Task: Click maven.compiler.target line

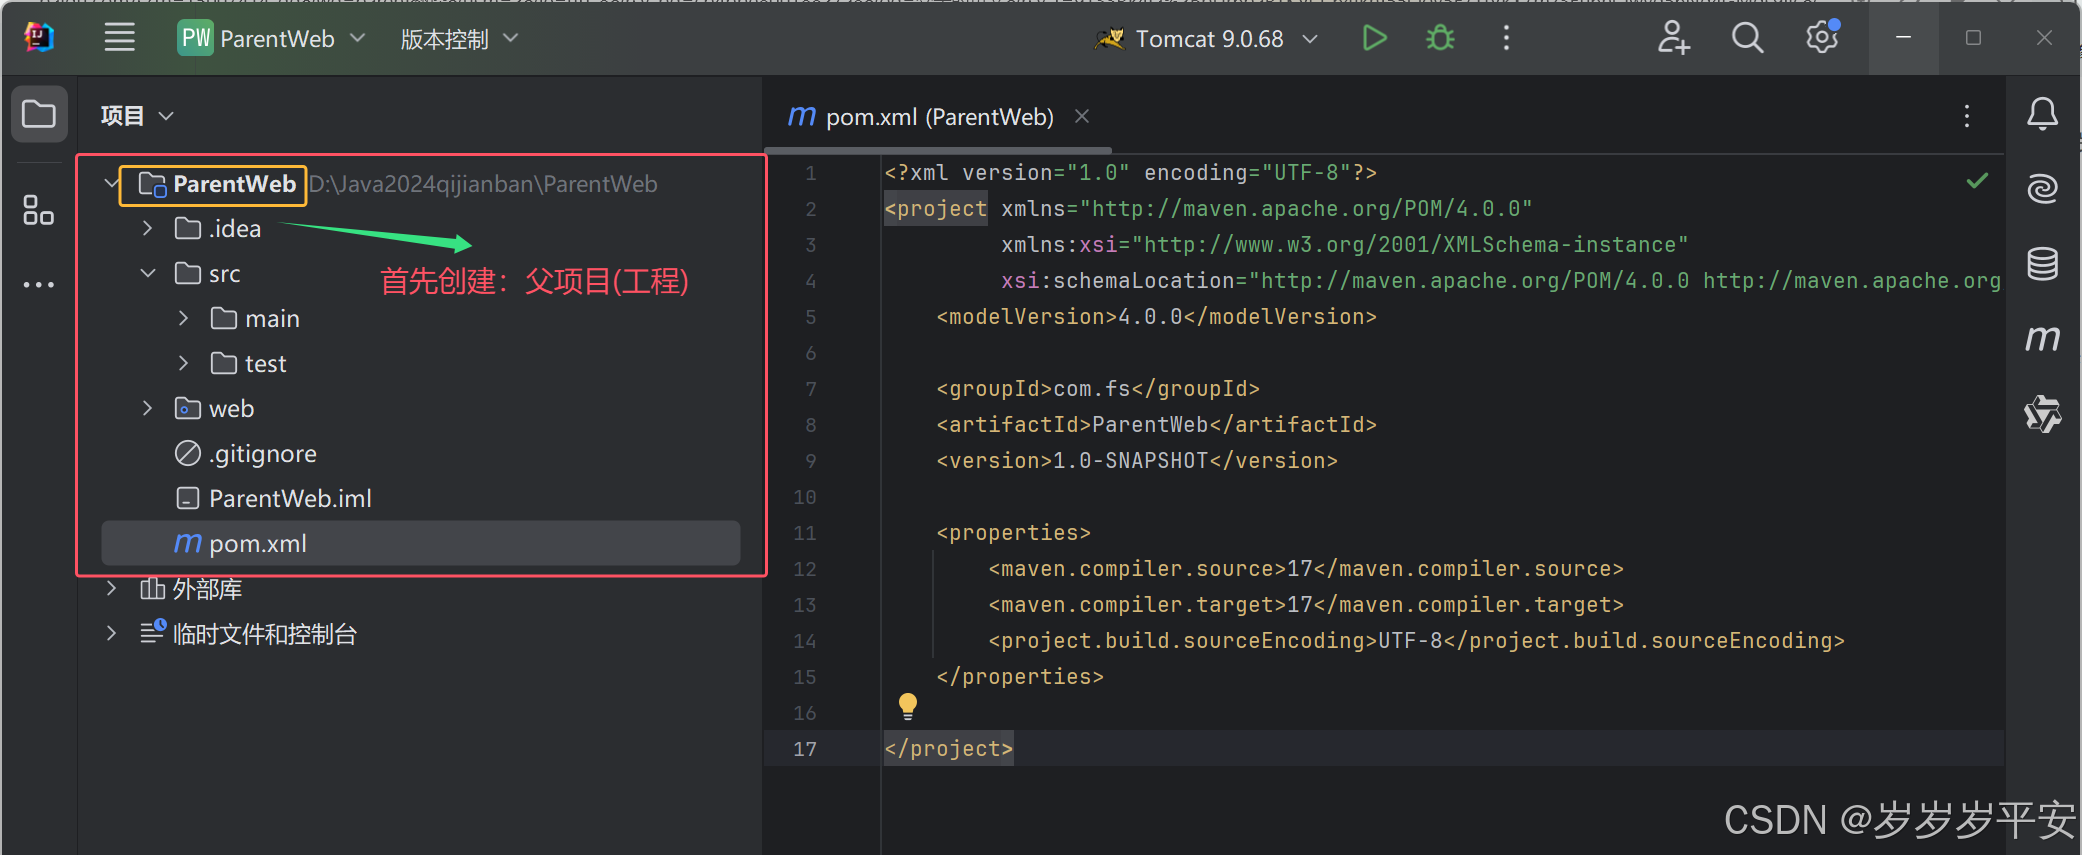Action: point(1306,604)
